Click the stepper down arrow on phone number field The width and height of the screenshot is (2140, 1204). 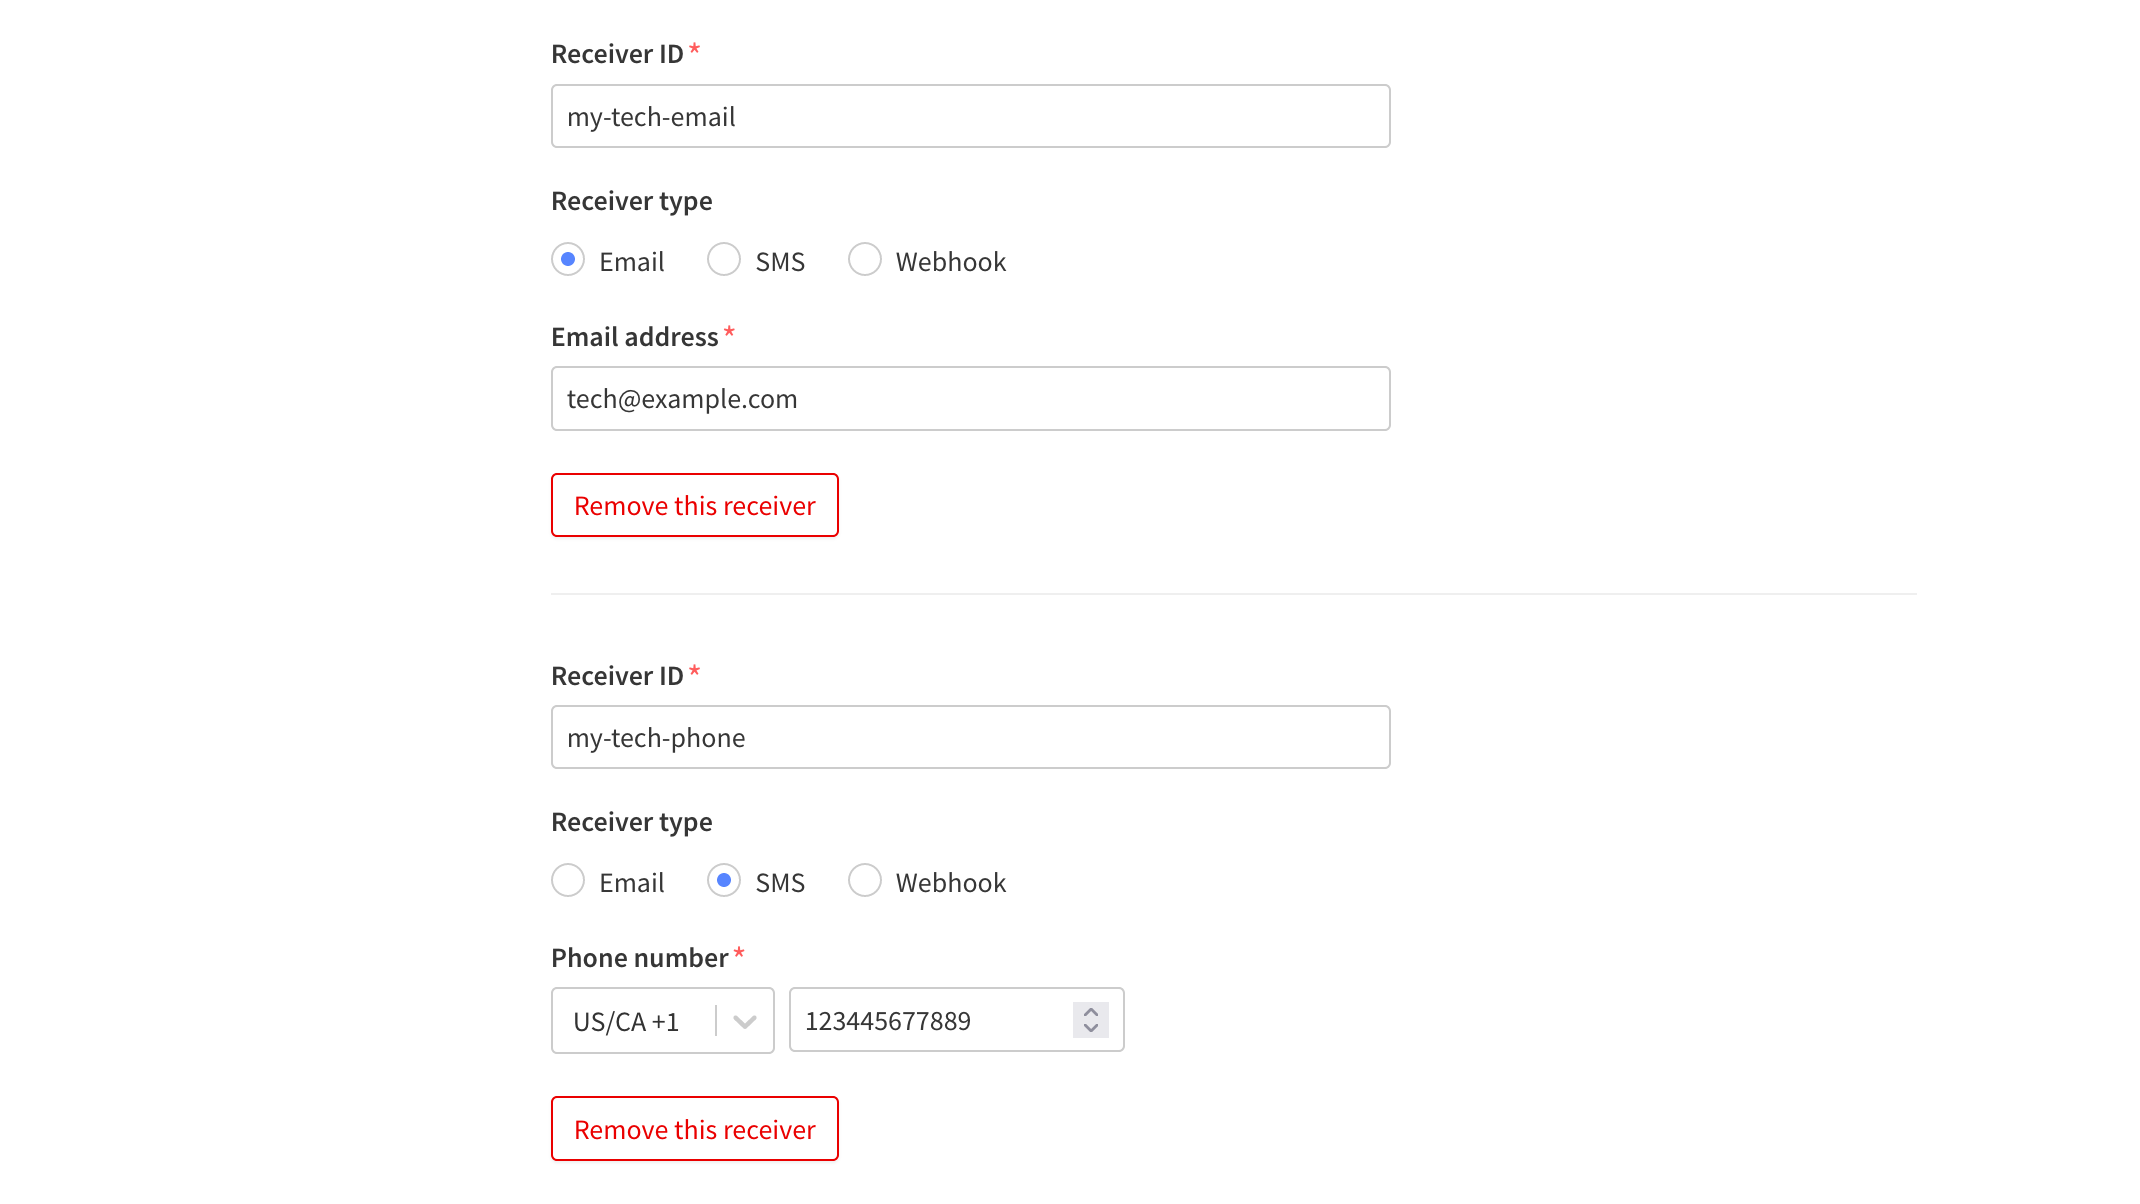point(1091,1028)
